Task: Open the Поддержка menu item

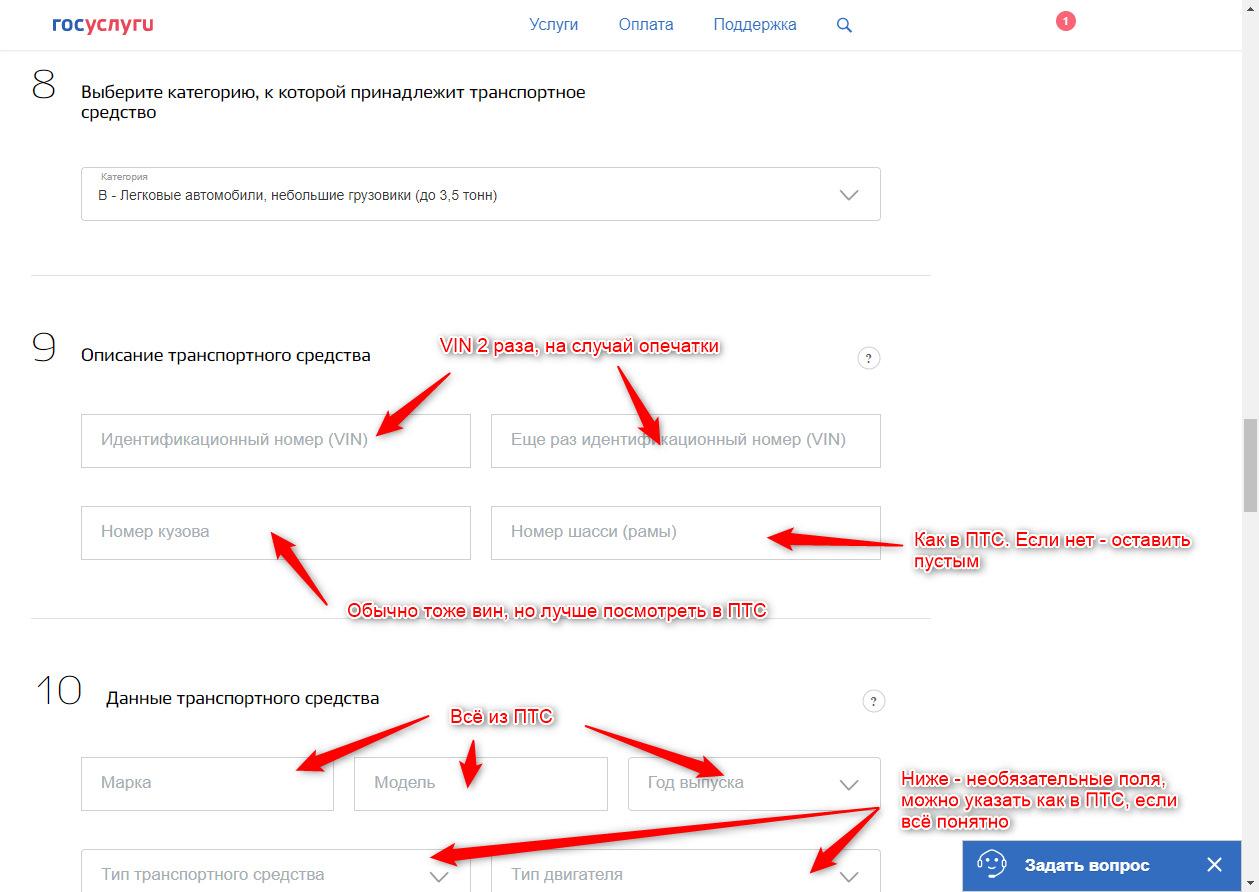Action: [754, 25]
